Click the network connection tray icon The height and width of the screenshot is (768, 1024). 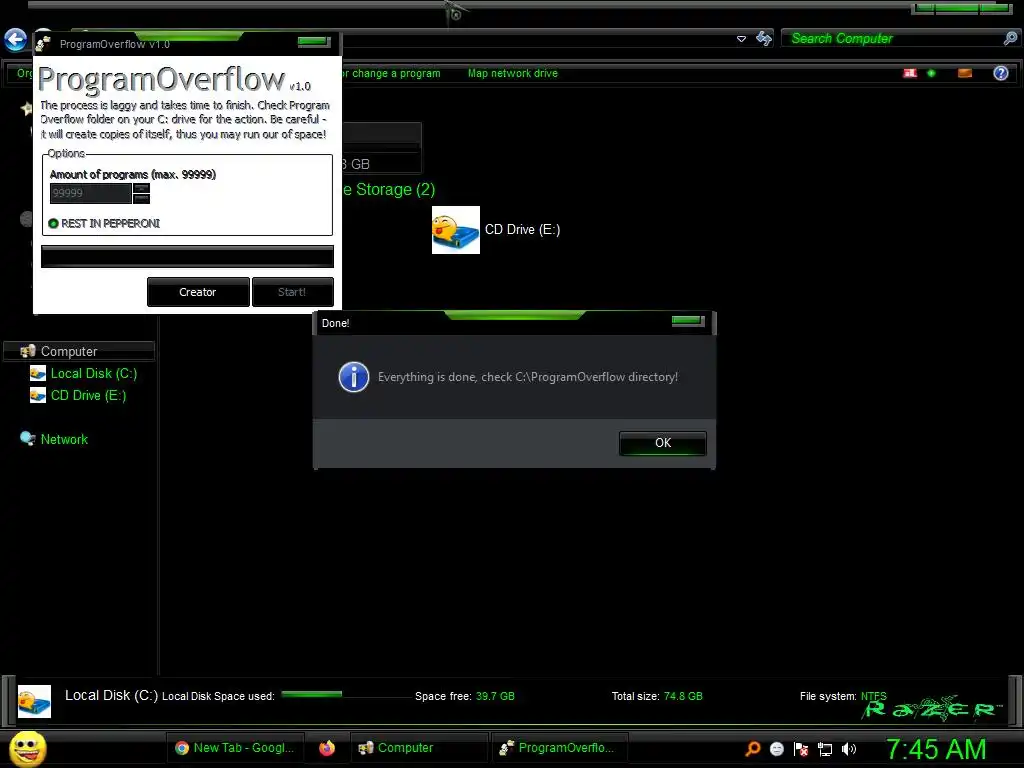(825, 750)
